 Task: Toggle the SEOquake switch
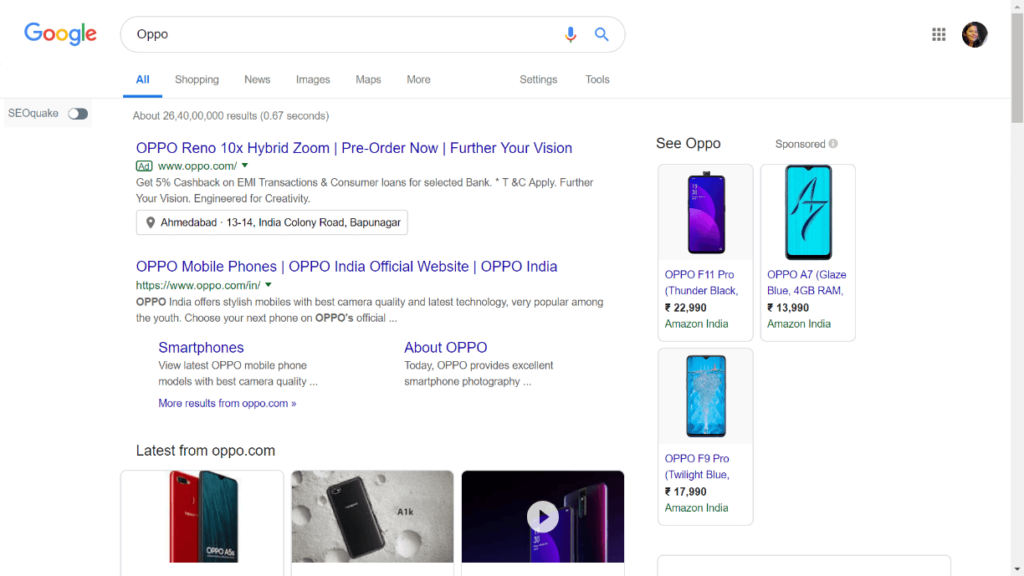coord(78,114)
